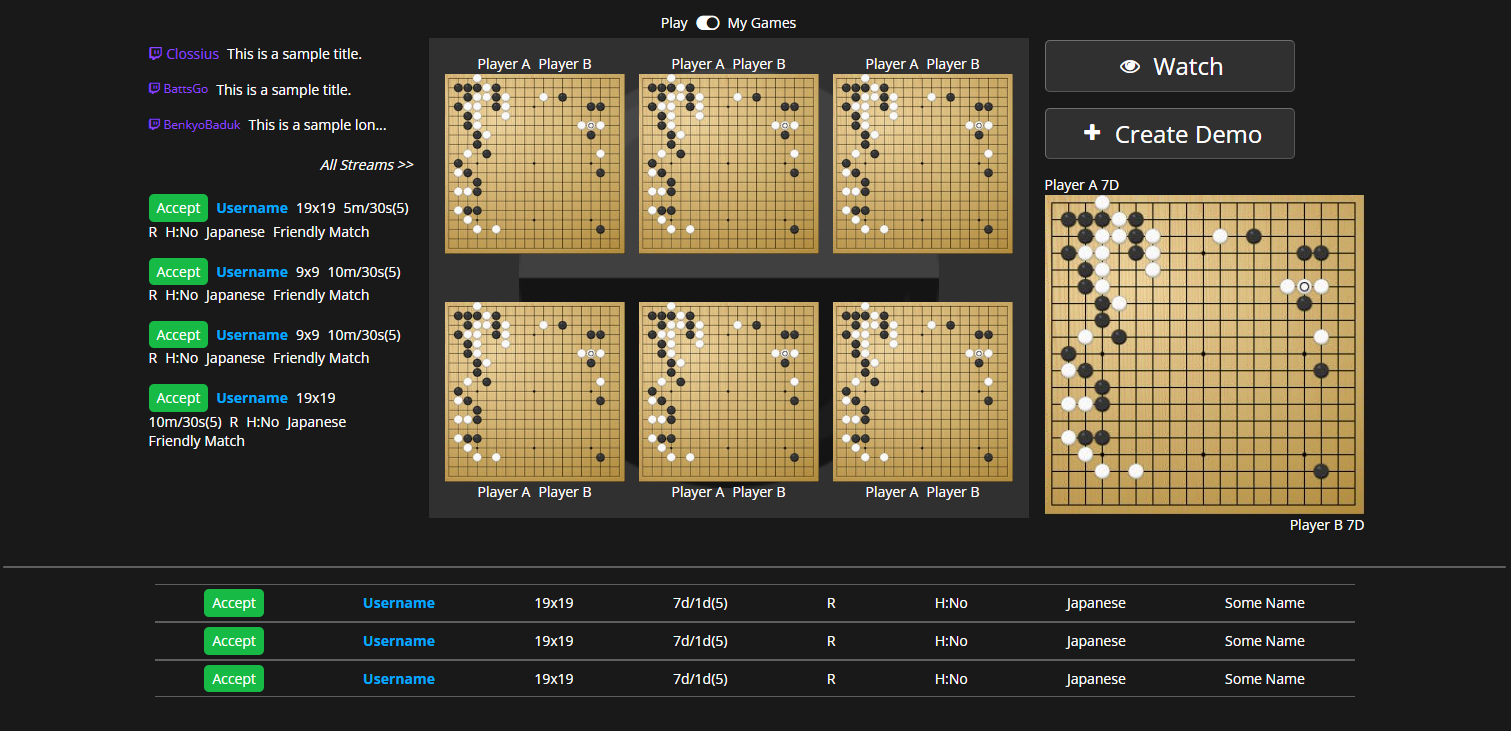Open the bottom-right game board thumbnail
The height and width of the screenshot is (731, 1511).
tap(923, 392)
